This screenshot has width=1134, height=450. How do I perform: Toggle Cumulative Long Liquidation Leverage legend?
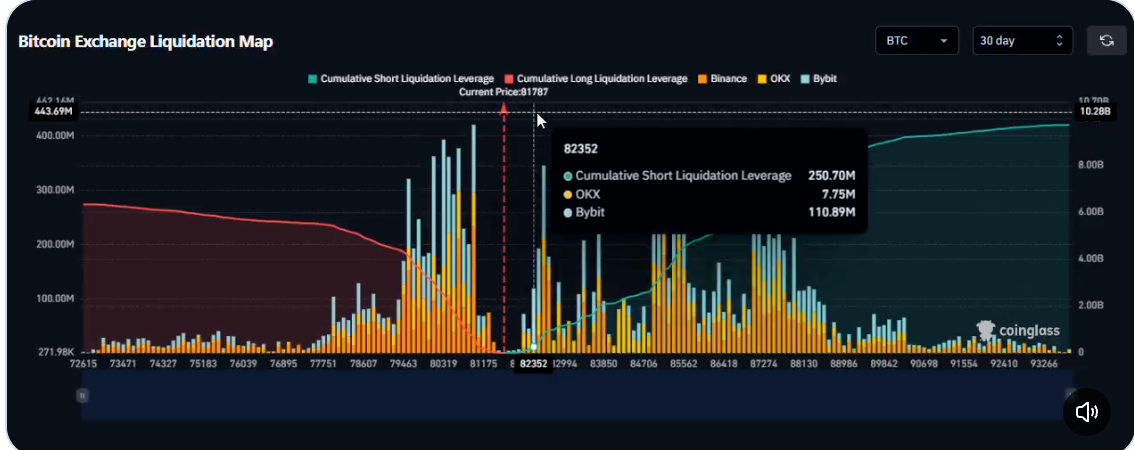pos(596,78)
